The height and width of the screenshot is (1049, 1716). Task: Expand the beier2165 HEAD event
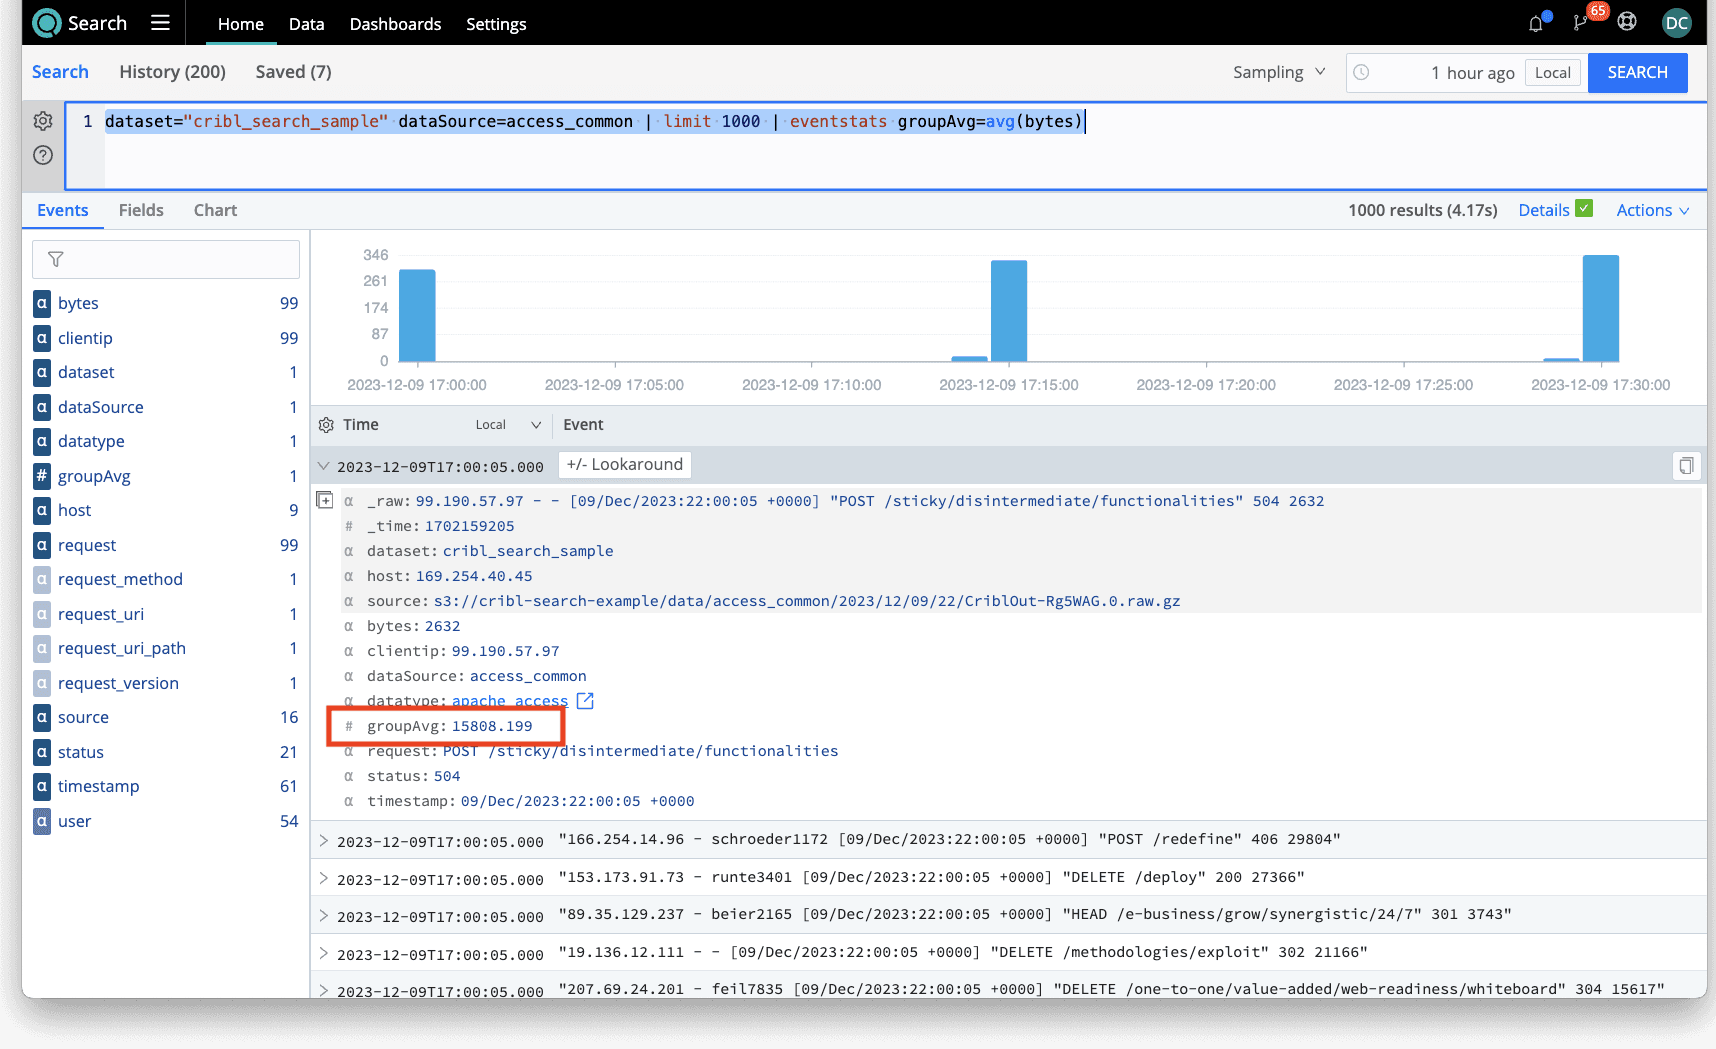pos(323,915)
